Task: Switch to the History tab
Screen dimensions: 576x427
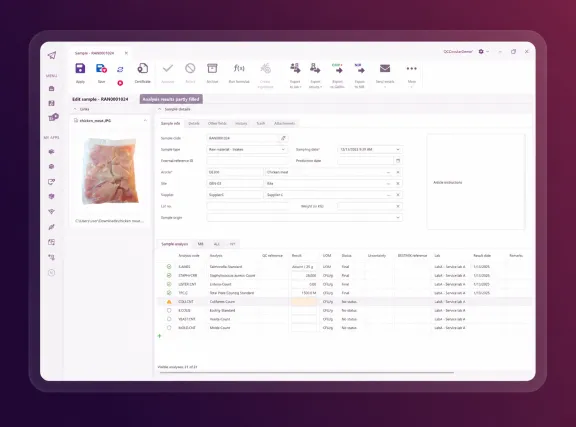Action: (x=241, y=123)
